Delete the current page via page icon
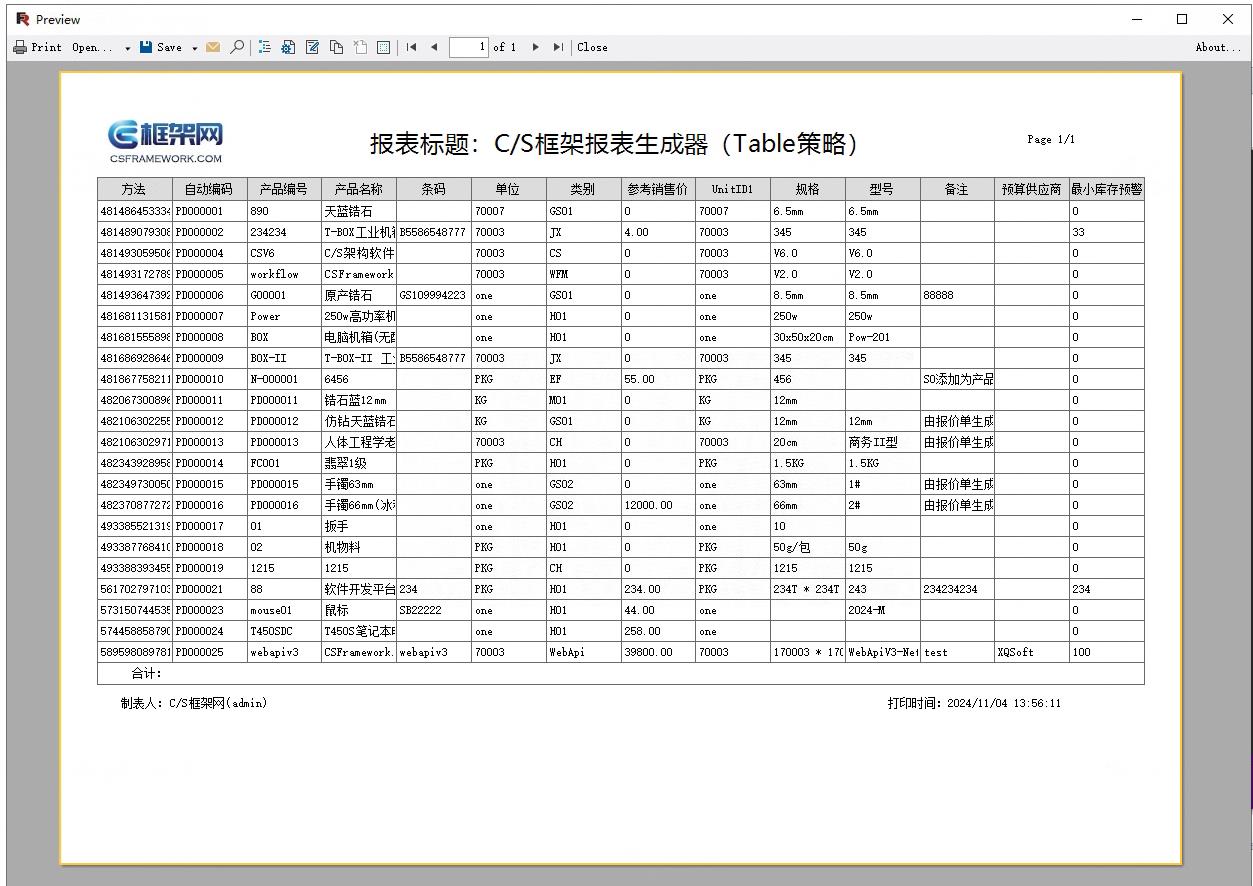 360,47
